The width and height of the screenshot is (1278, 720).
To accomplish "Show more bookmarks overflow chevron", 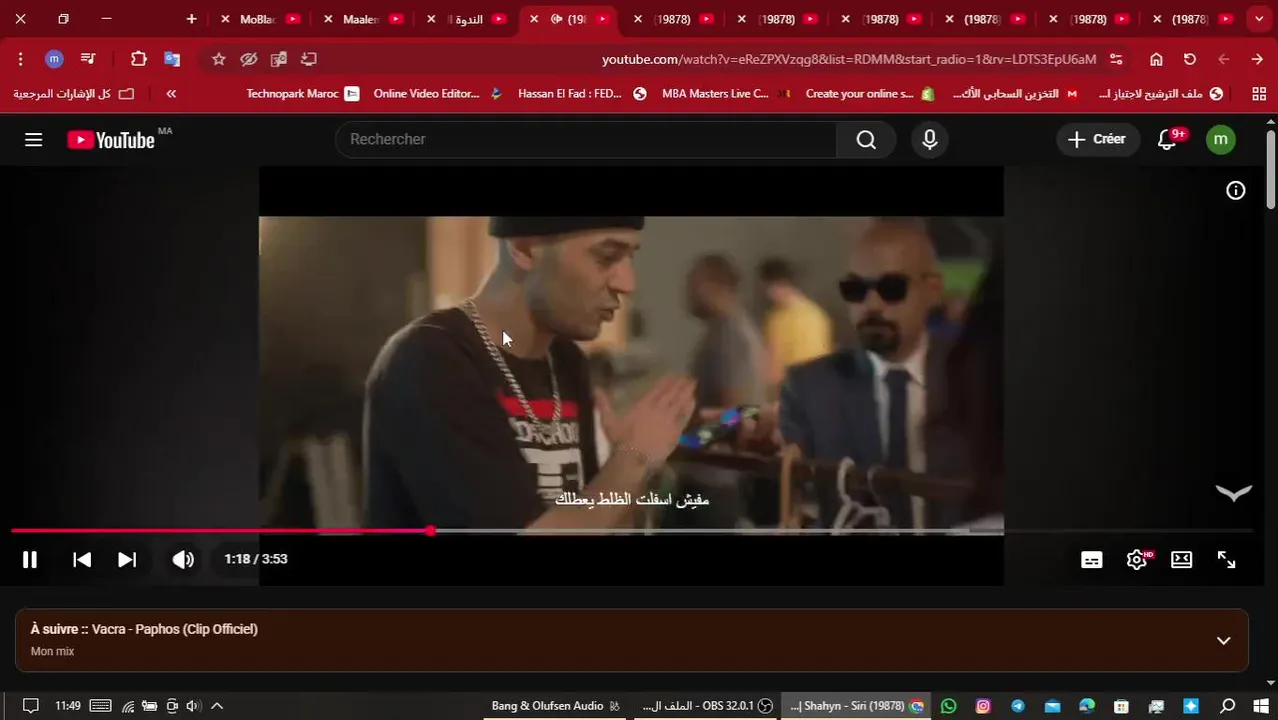I will [171, 94].
